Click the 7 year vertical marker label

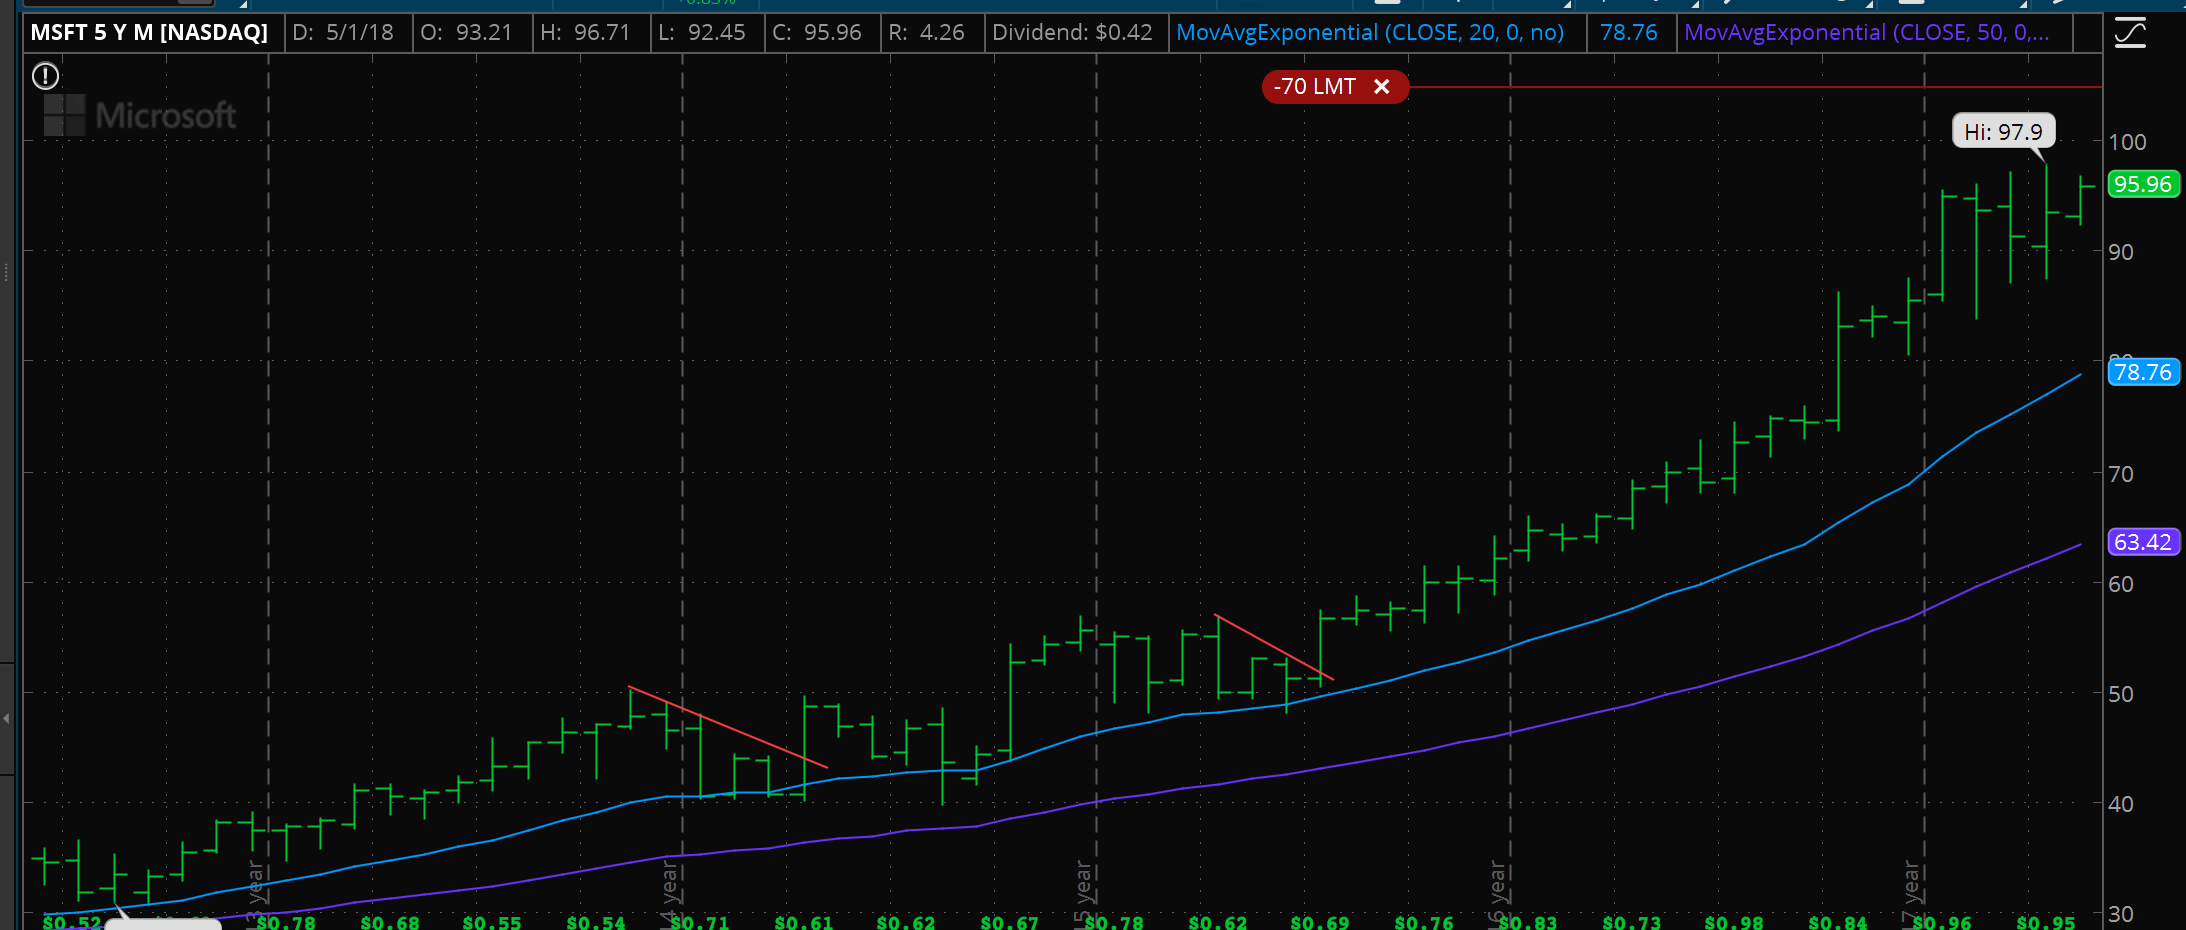(x=1911, y=892)
